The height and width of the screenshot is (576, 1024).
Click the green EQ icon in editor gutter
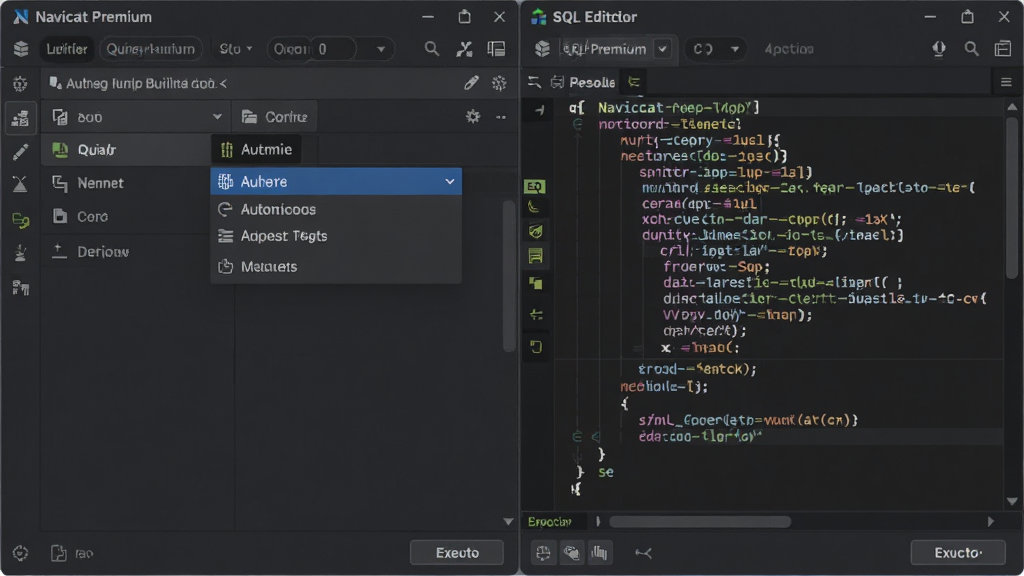534,187
